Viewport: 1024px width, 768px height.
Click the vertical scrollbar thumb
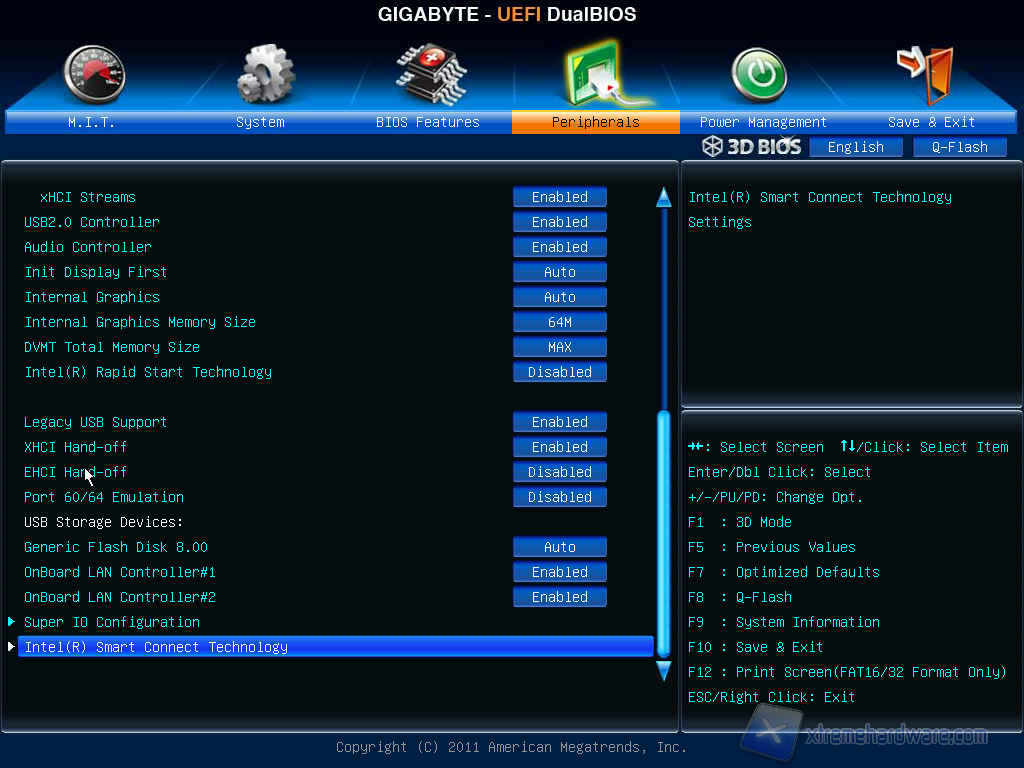[x=663, y=530]
